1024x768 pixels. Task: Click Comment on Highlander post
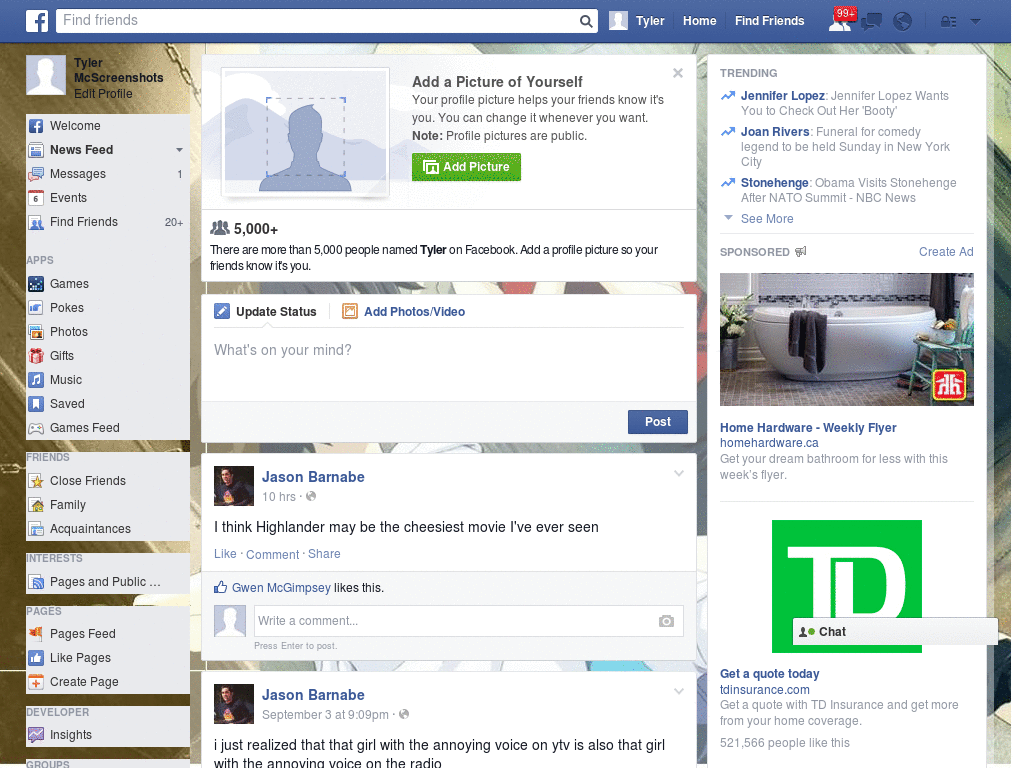tap(272, 554)
